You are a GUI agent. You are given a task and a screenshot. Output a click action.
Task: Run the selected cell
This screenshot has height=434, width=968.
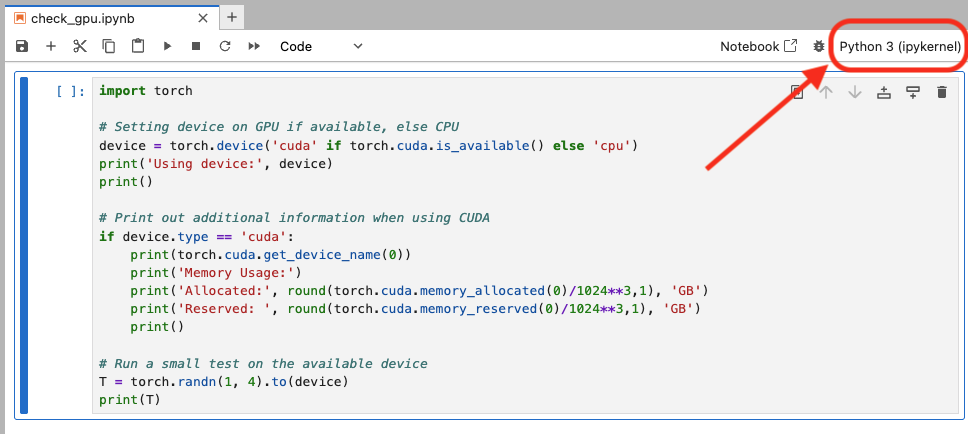pos(167,46)
